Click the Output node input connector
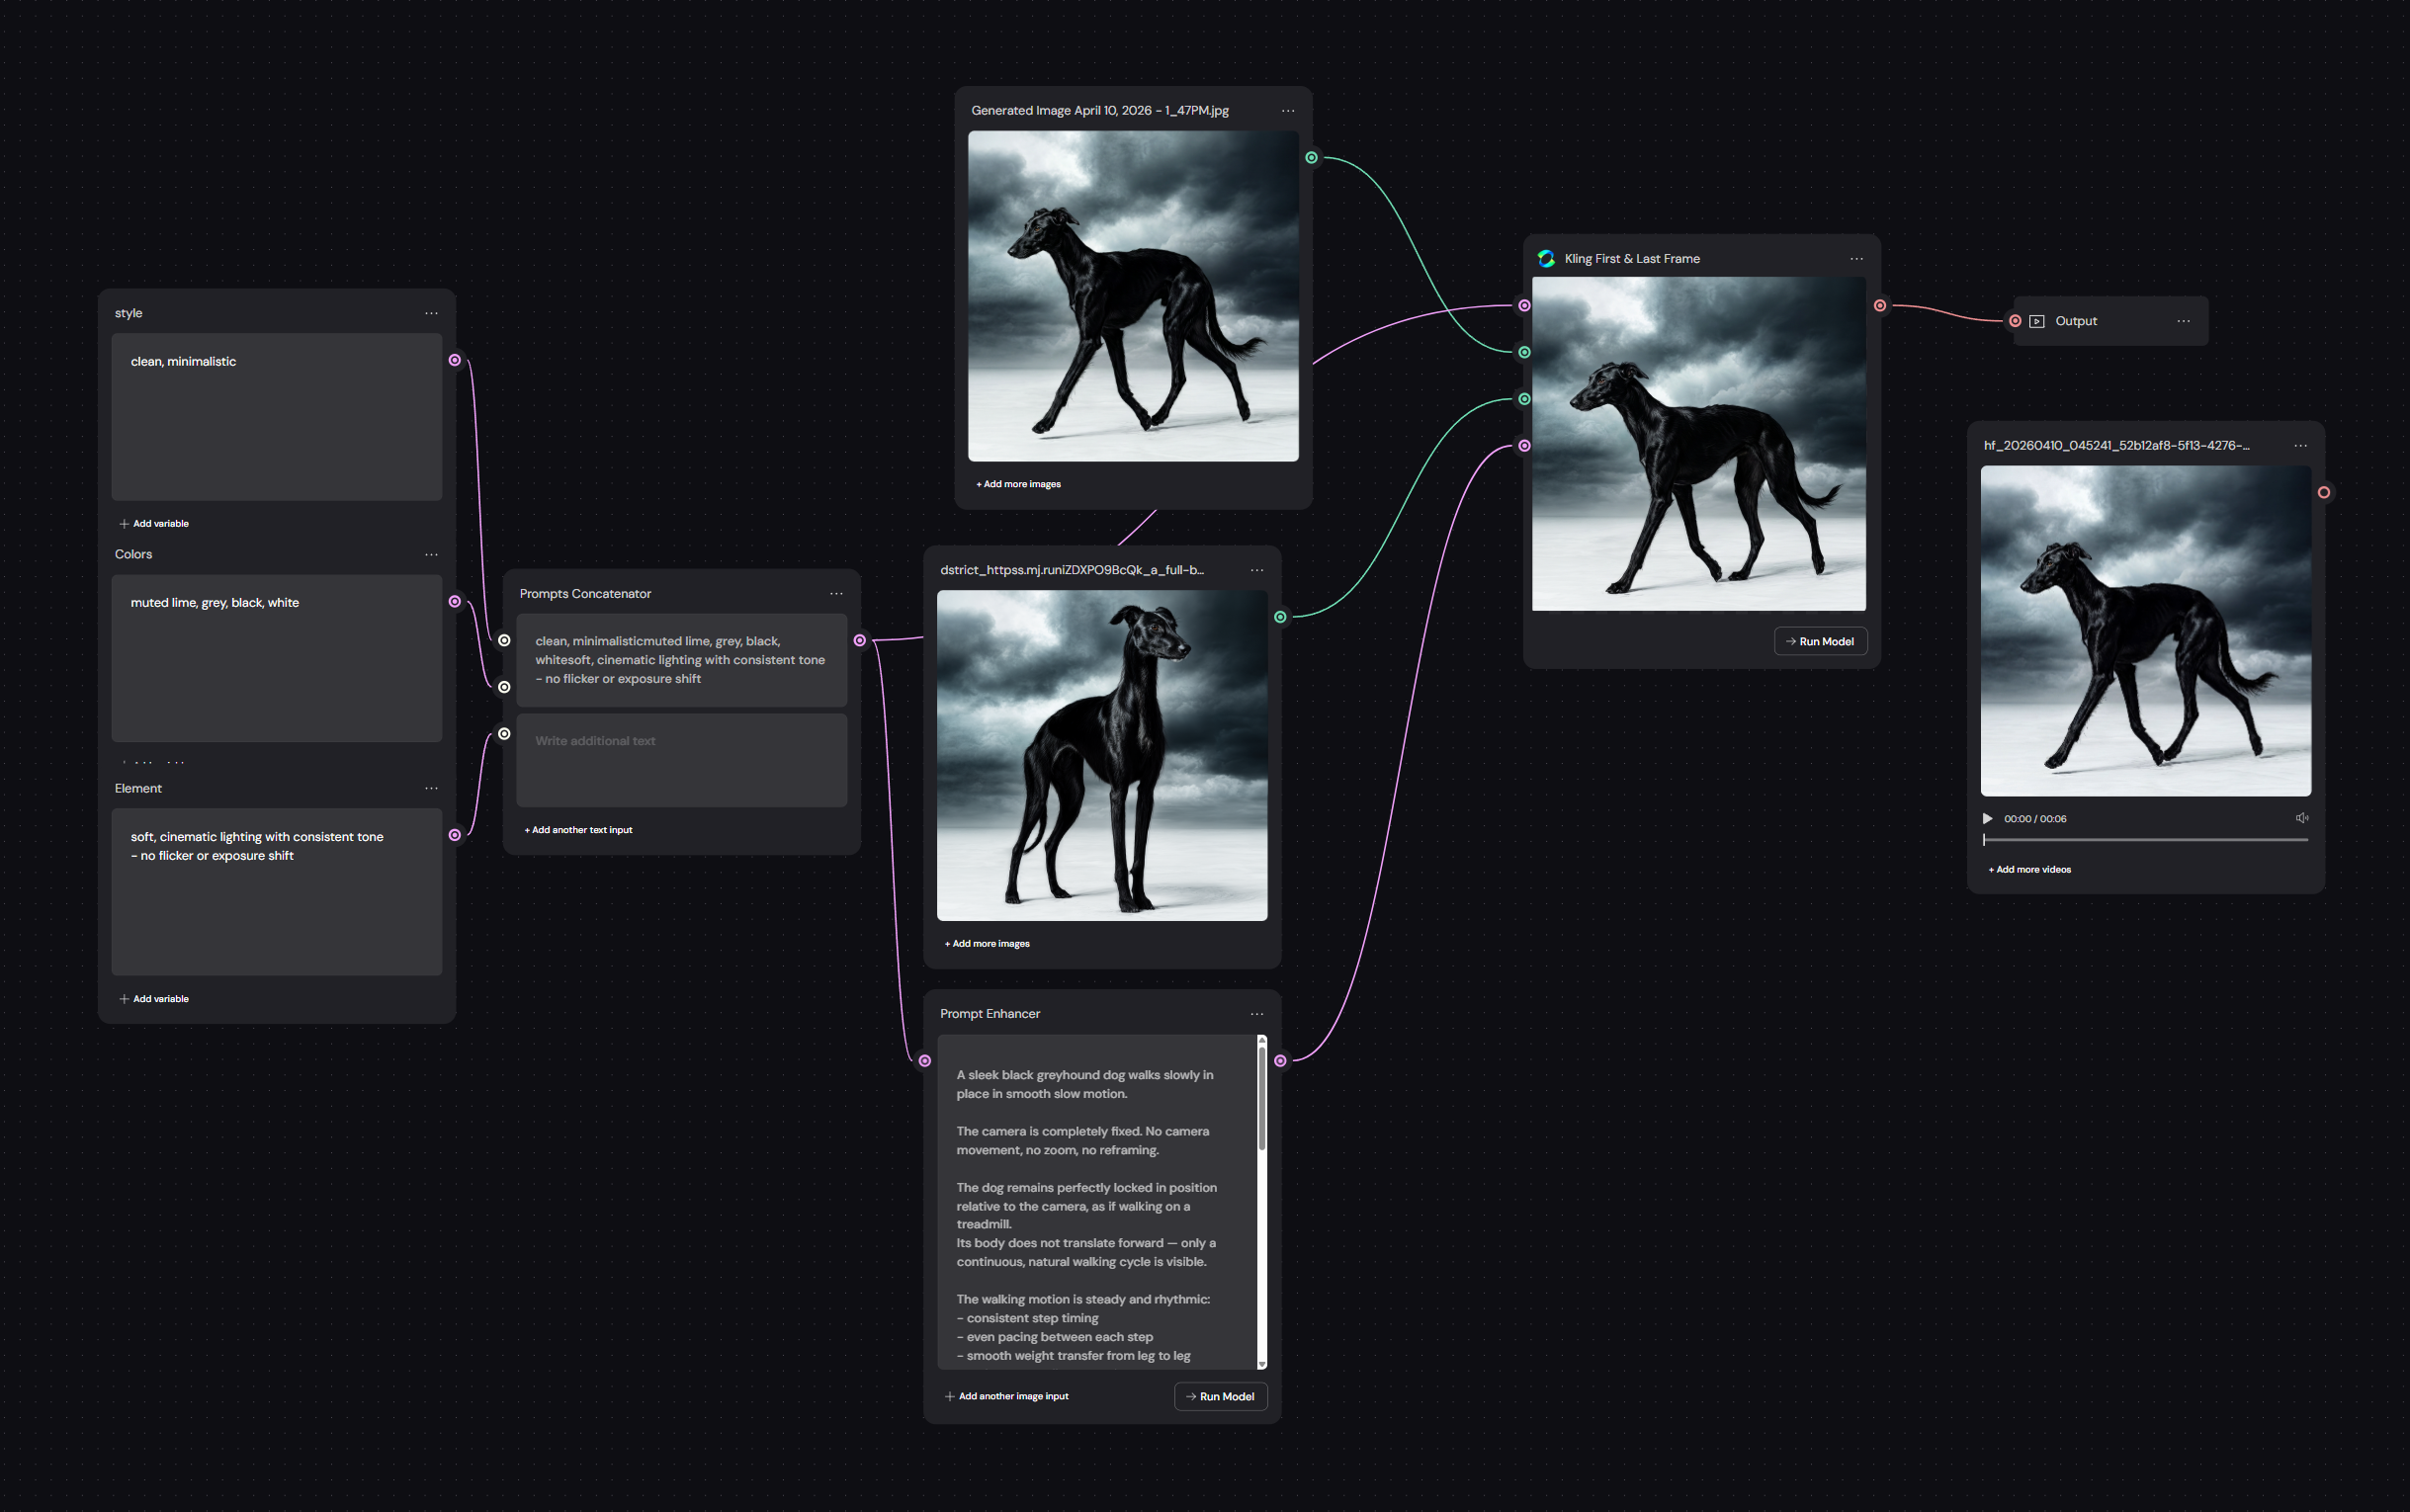2410x1512 pixels. (x=2015, y=321)
